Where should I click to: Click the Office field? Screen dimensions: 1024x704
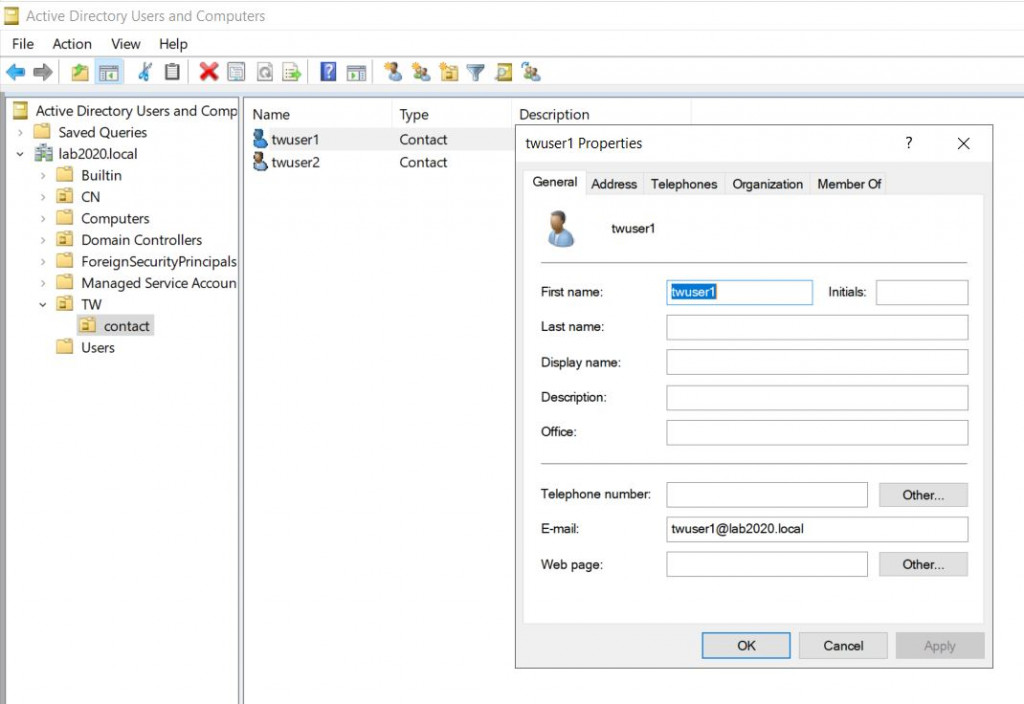tap(817, 432)
